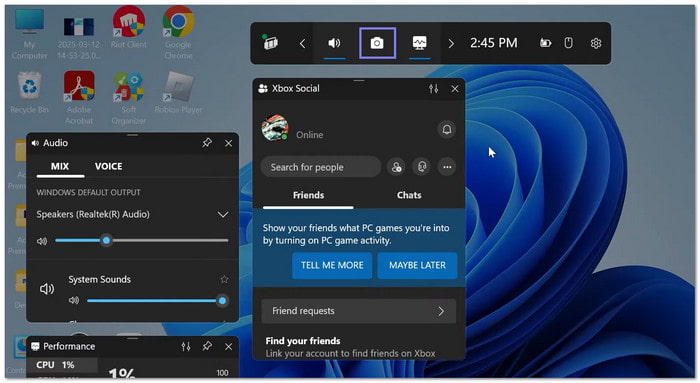Click the large System Sounds speaker icon

coord(47,289)
